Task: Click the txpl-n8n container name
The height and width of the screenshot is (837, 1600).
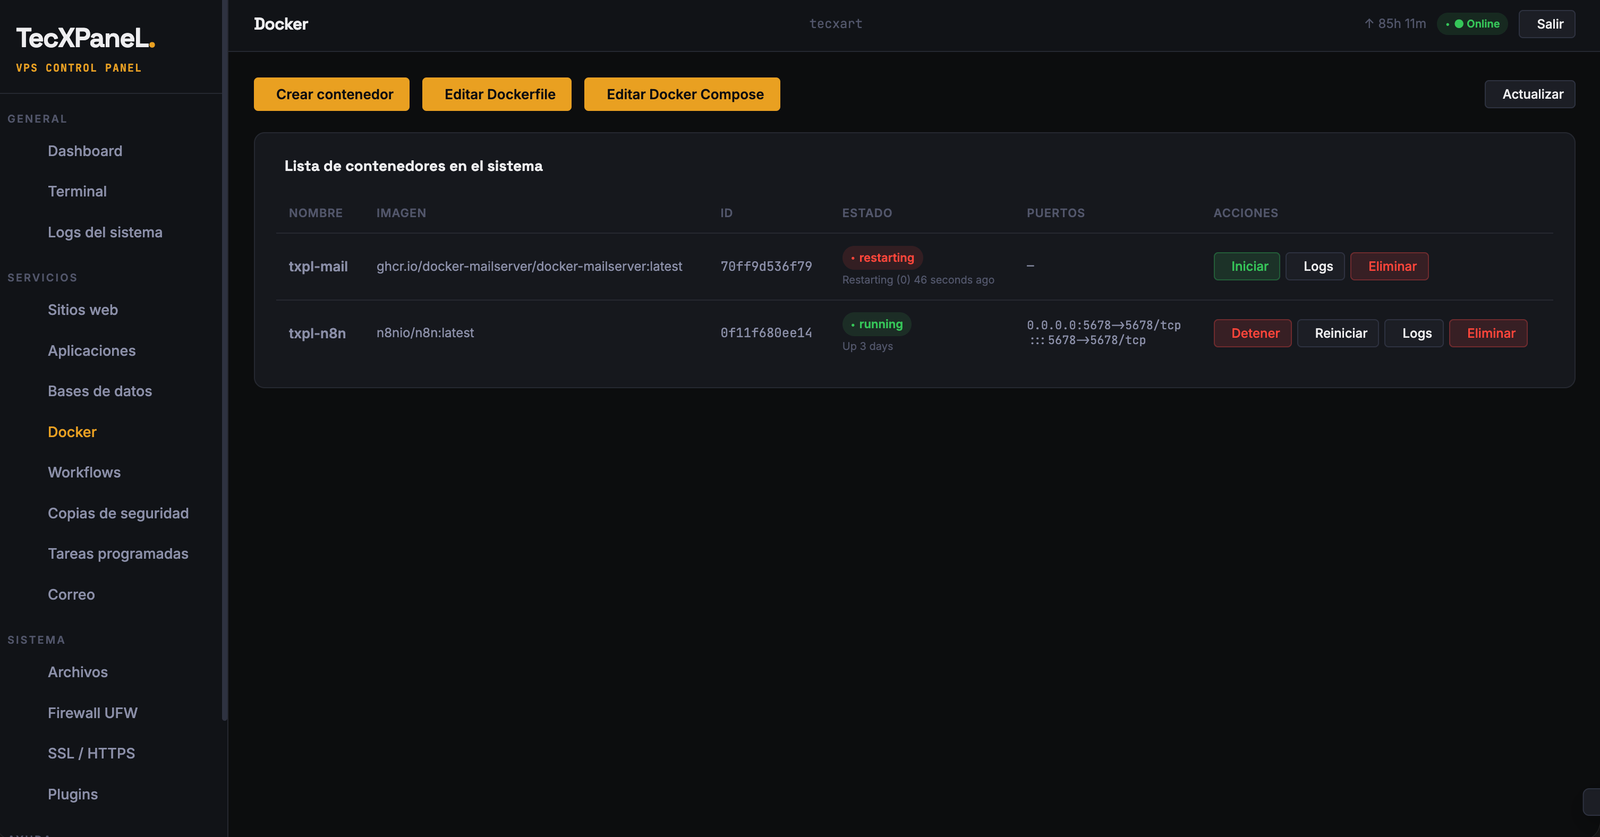Action: tap(317, 333)
